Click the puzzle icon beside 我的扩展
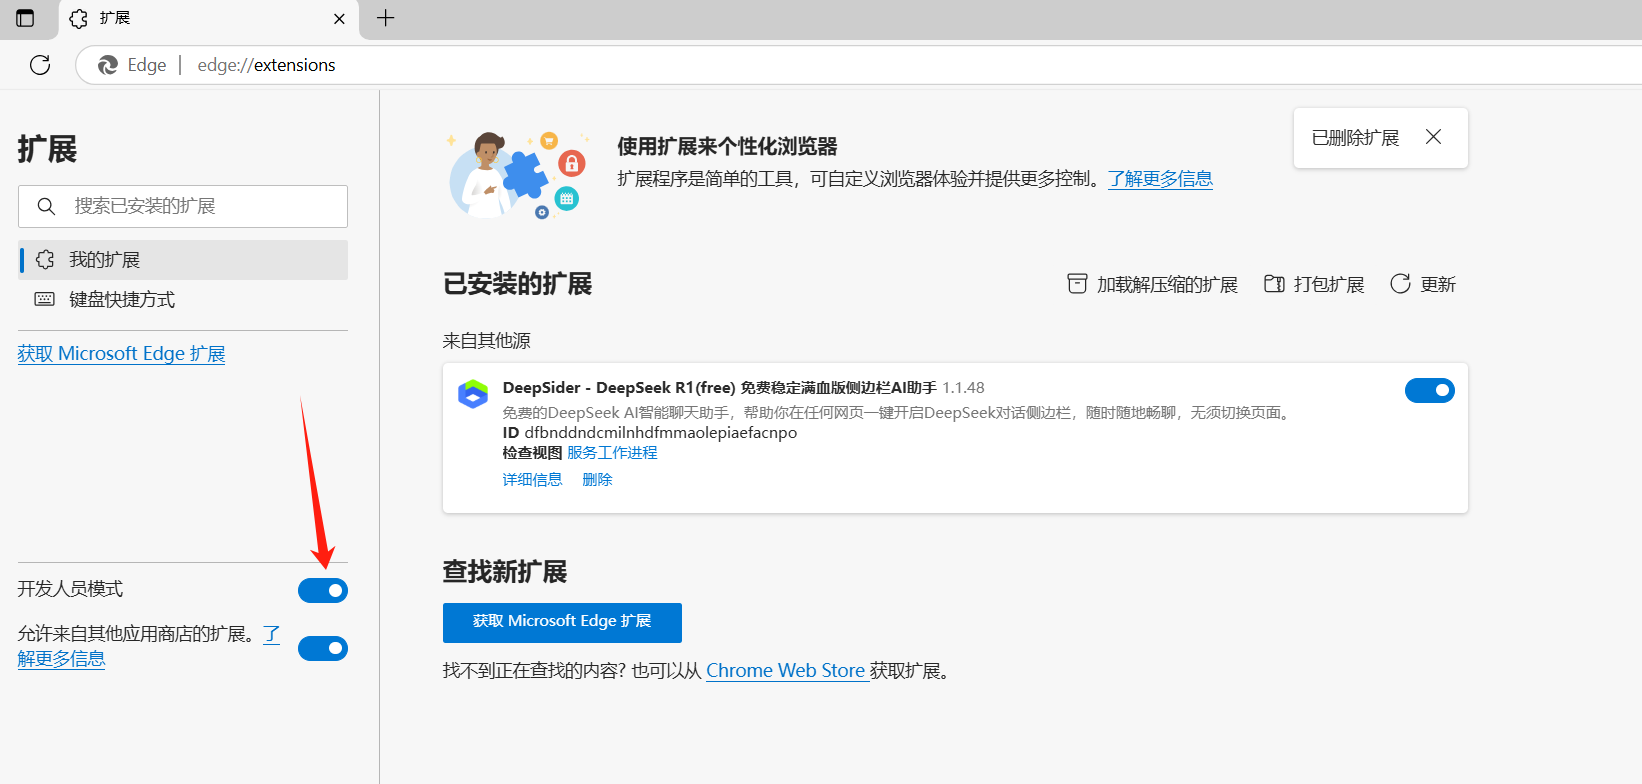This screenshot has width=1642, height=784. click(45, 260)
